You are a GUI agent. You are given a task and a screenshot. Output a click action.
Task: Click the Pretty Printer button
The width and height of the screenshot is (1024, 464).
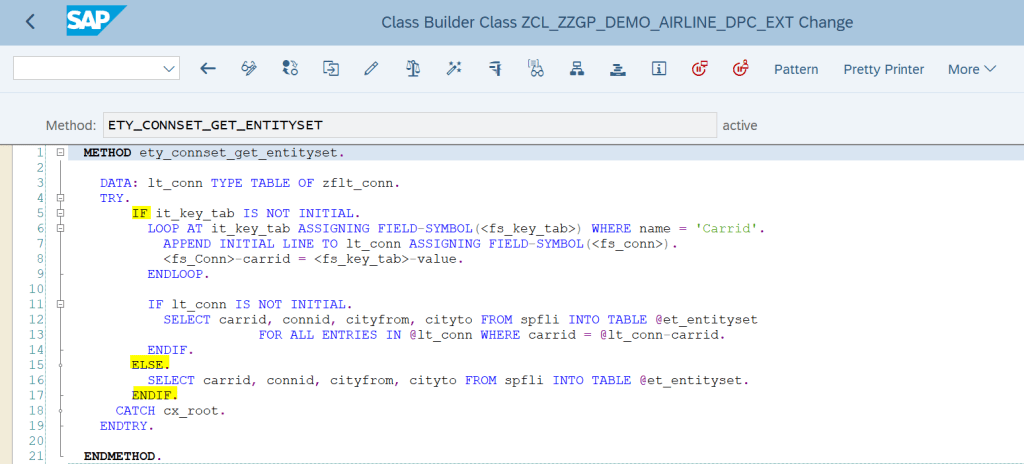884,69
